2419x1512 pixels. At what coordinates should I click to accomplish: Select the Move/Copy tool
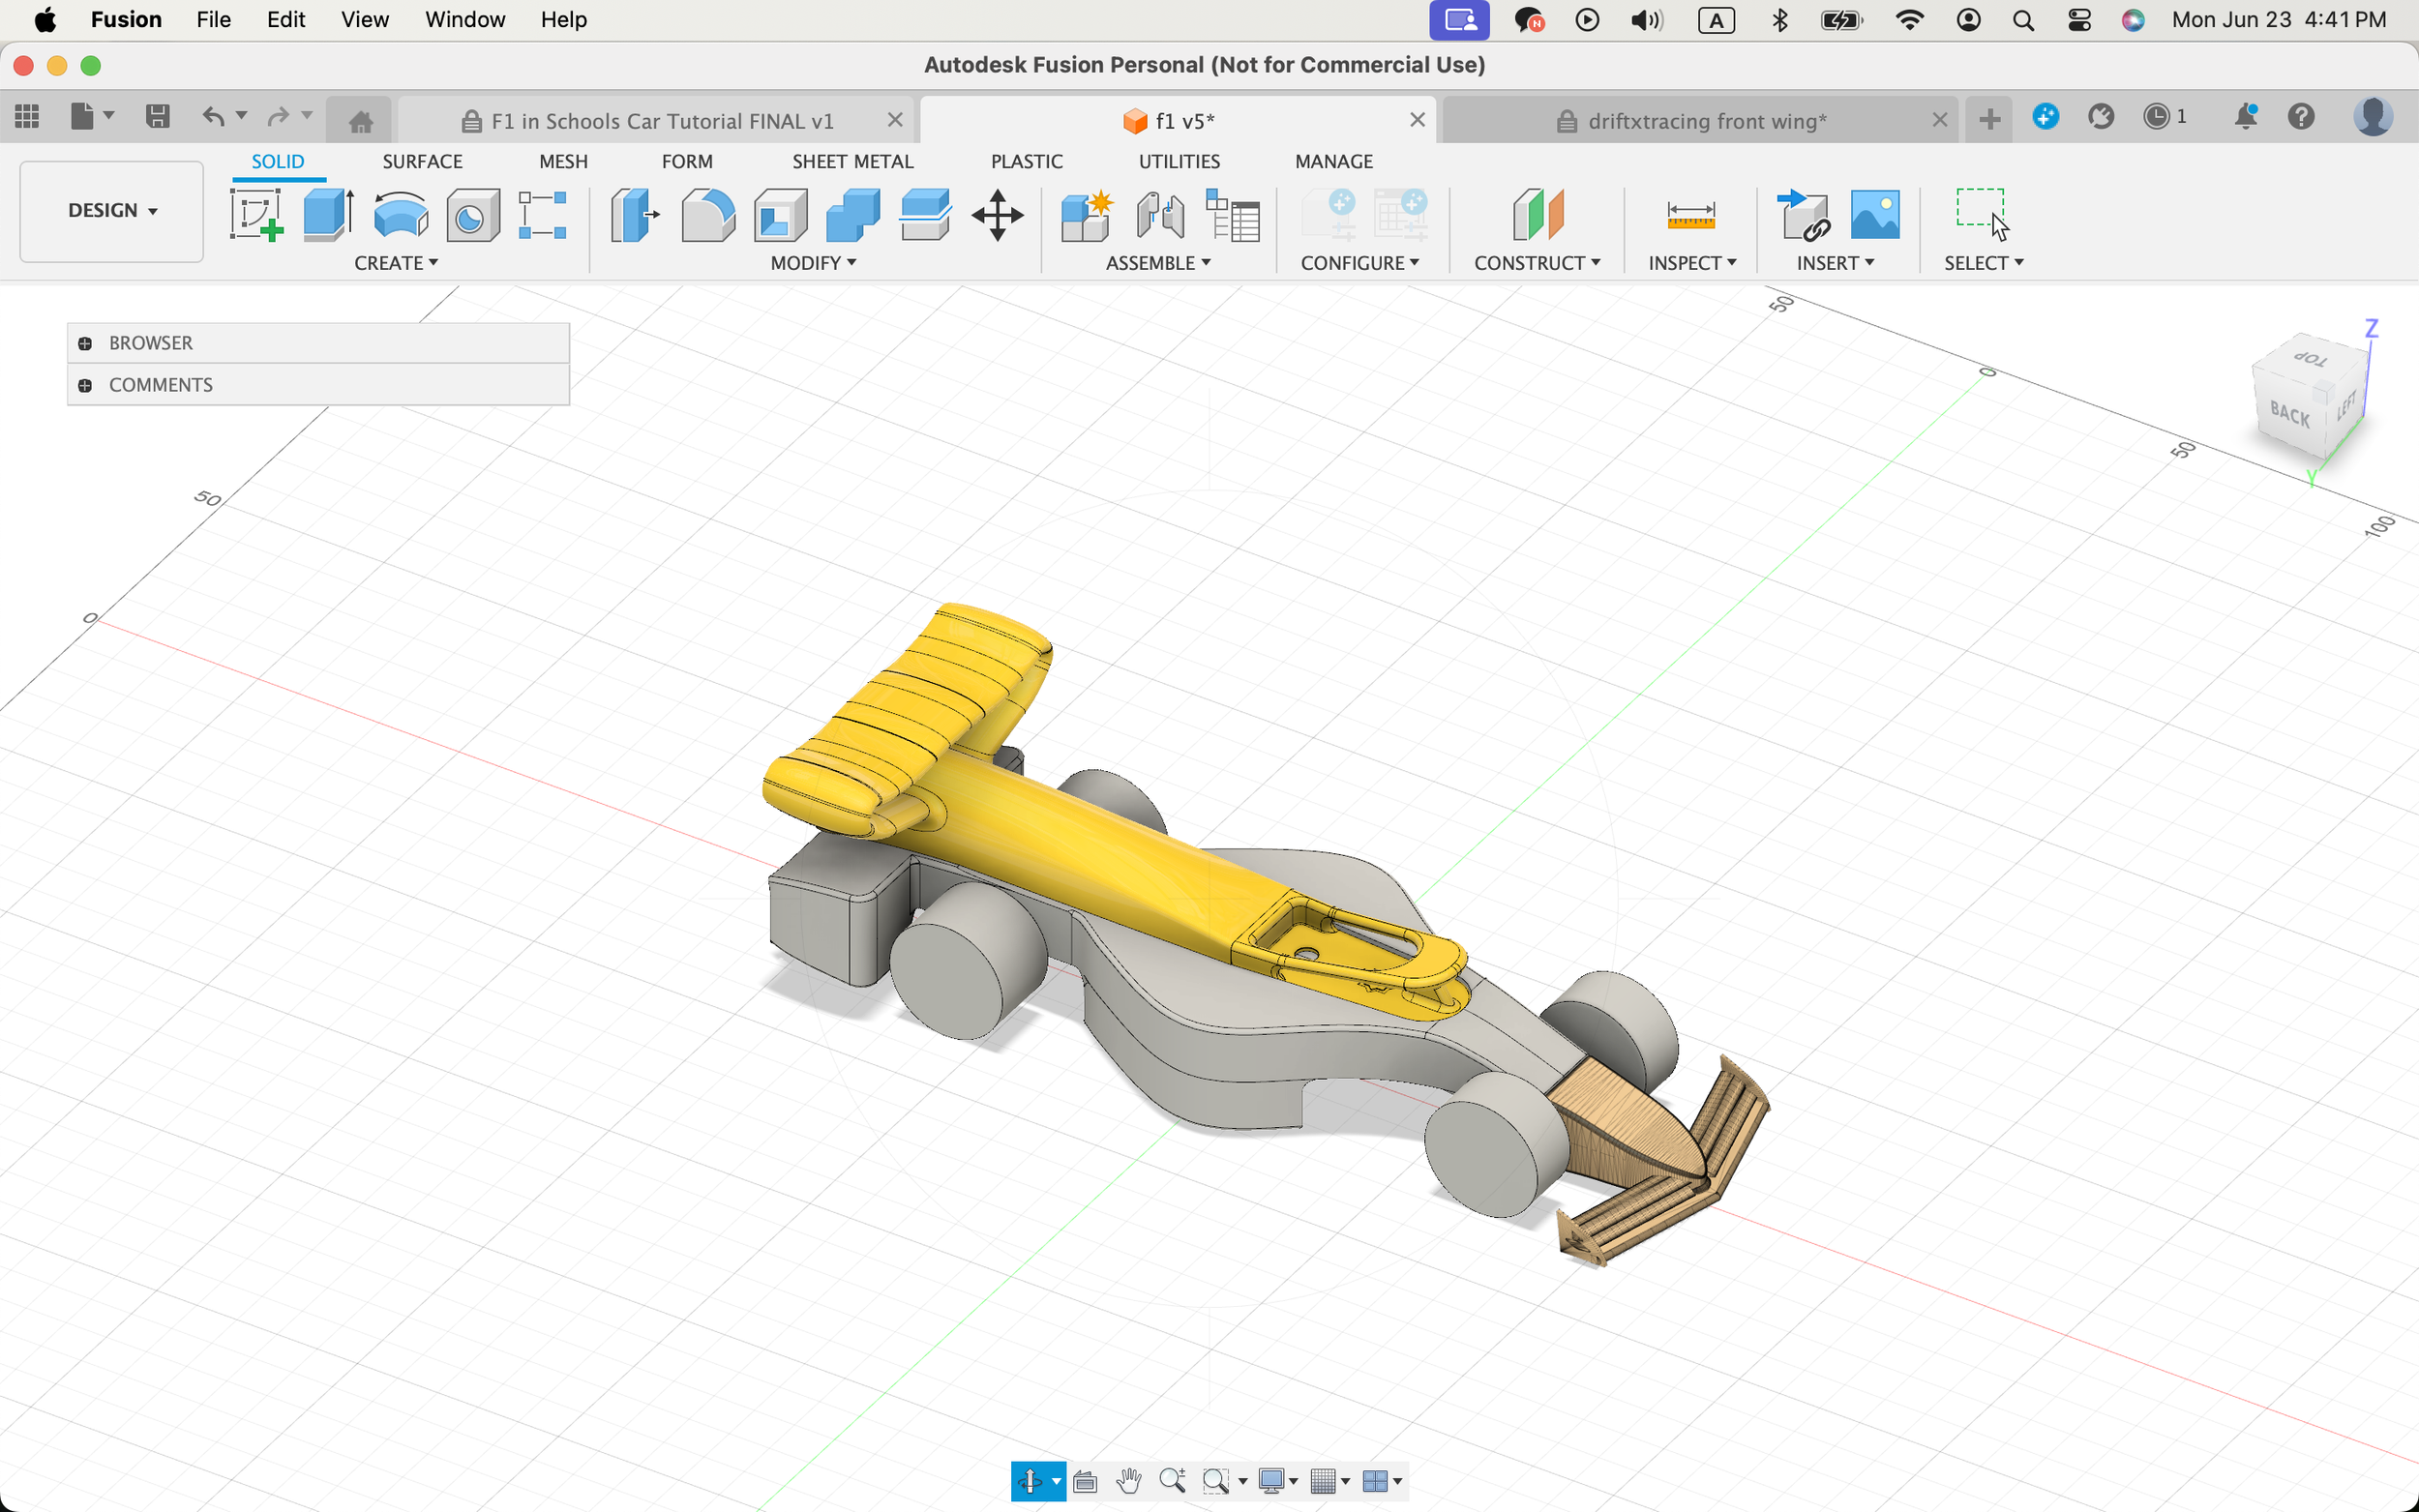click(x=997, y=215)
